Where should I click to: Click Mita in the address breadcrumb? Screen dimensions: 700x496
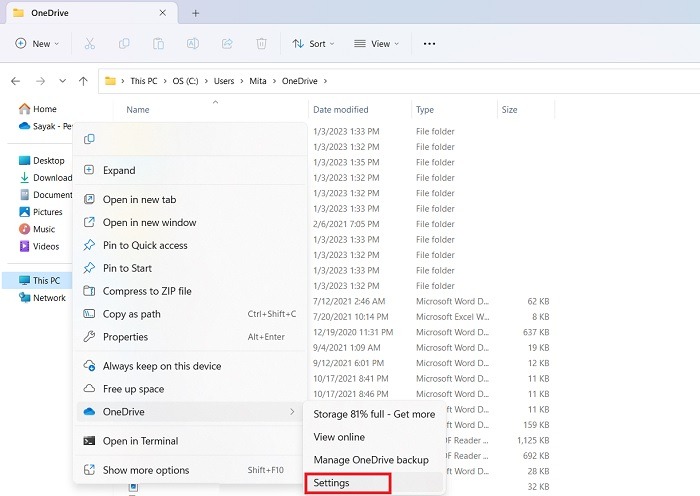click(x=258, y=81)
